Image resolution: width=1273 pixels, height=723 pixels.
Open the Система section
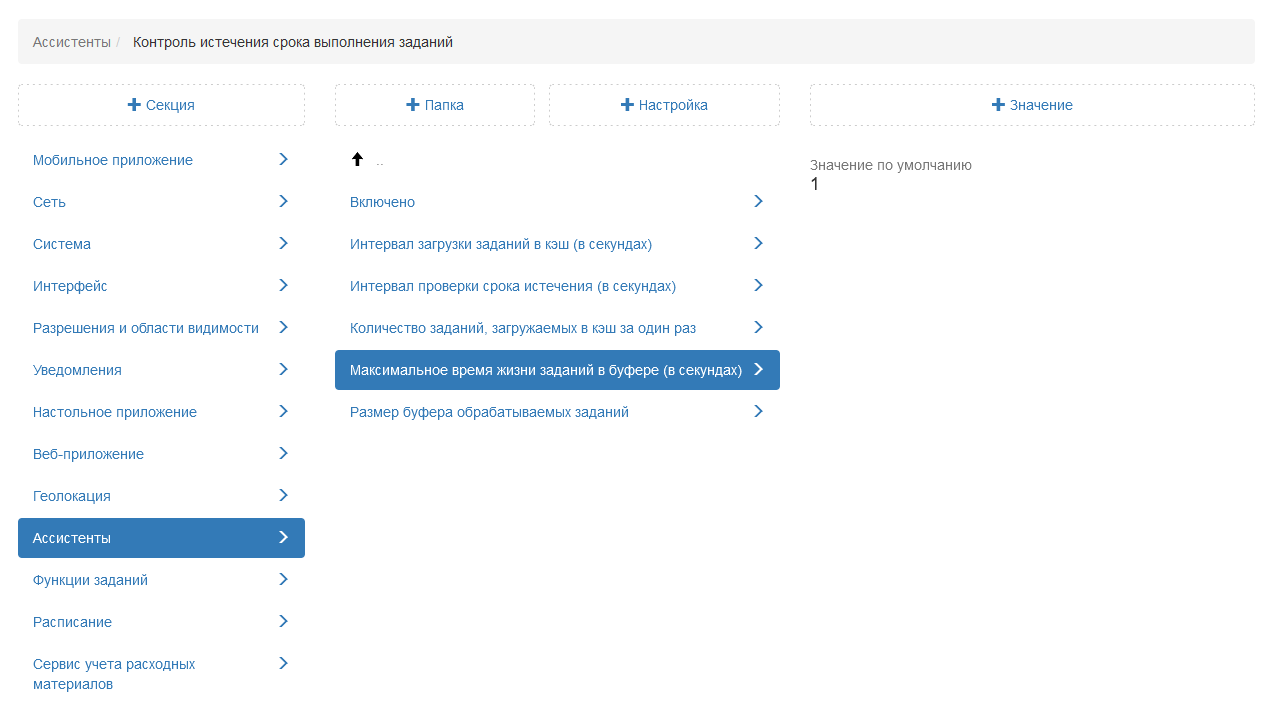click(62, 244)
